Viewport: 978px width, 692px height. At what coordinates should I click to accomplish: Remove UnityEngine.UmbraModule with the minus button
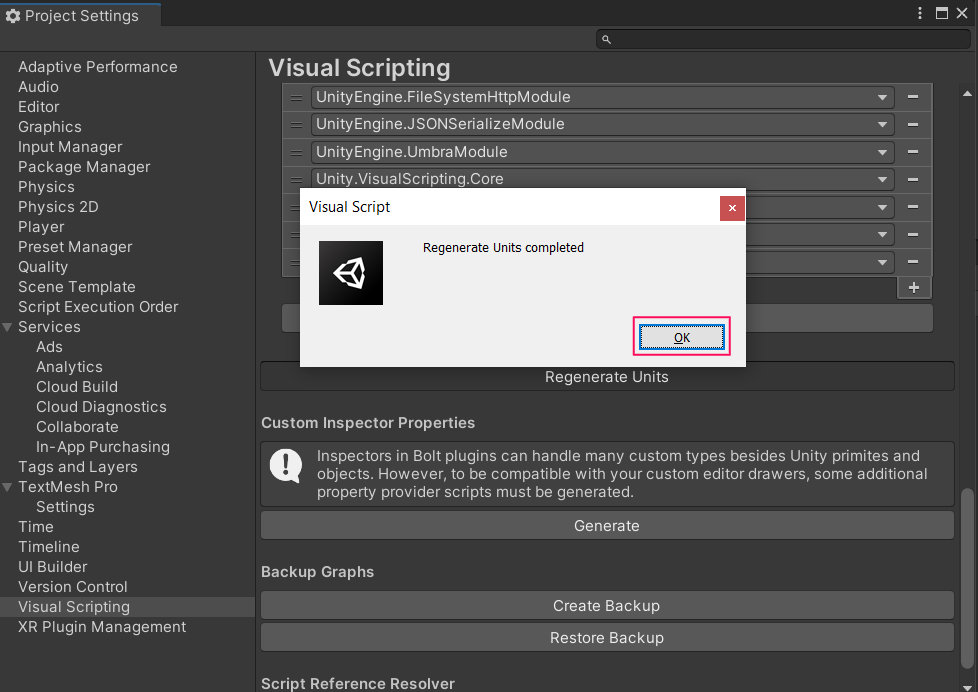(x=913, y=152)
